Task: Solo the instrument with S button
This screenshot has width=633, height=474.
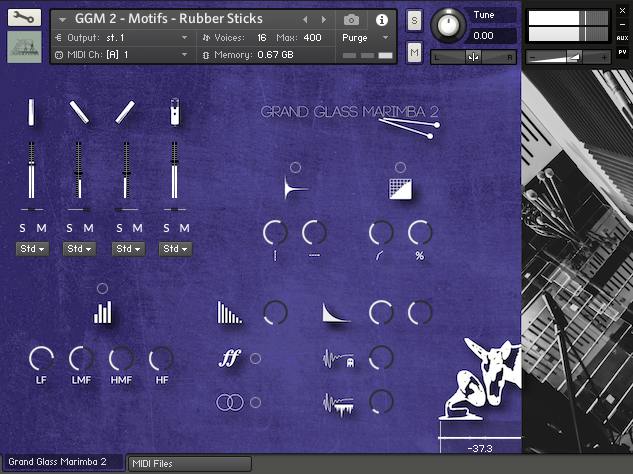Action: (x=414, y=21)
